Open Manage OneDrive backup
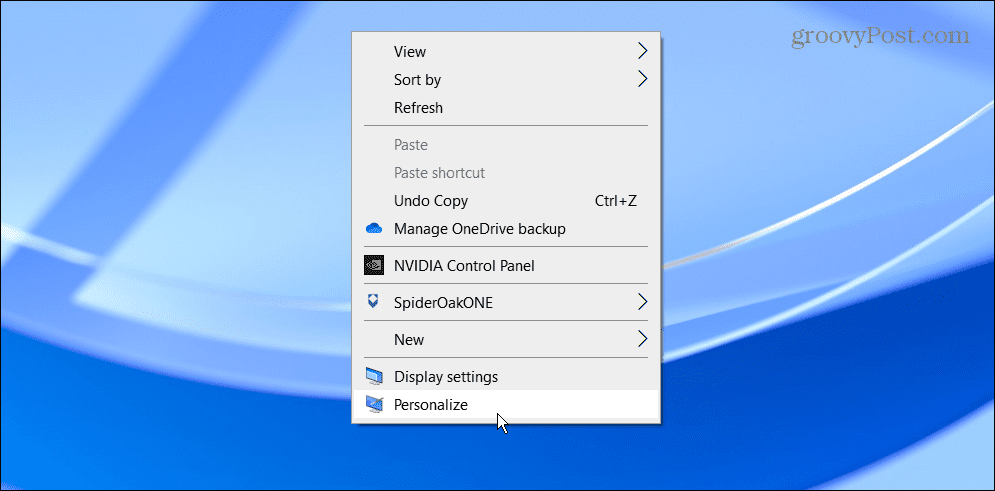The height and width of the screenshot is (491, 995). point(506,228)
